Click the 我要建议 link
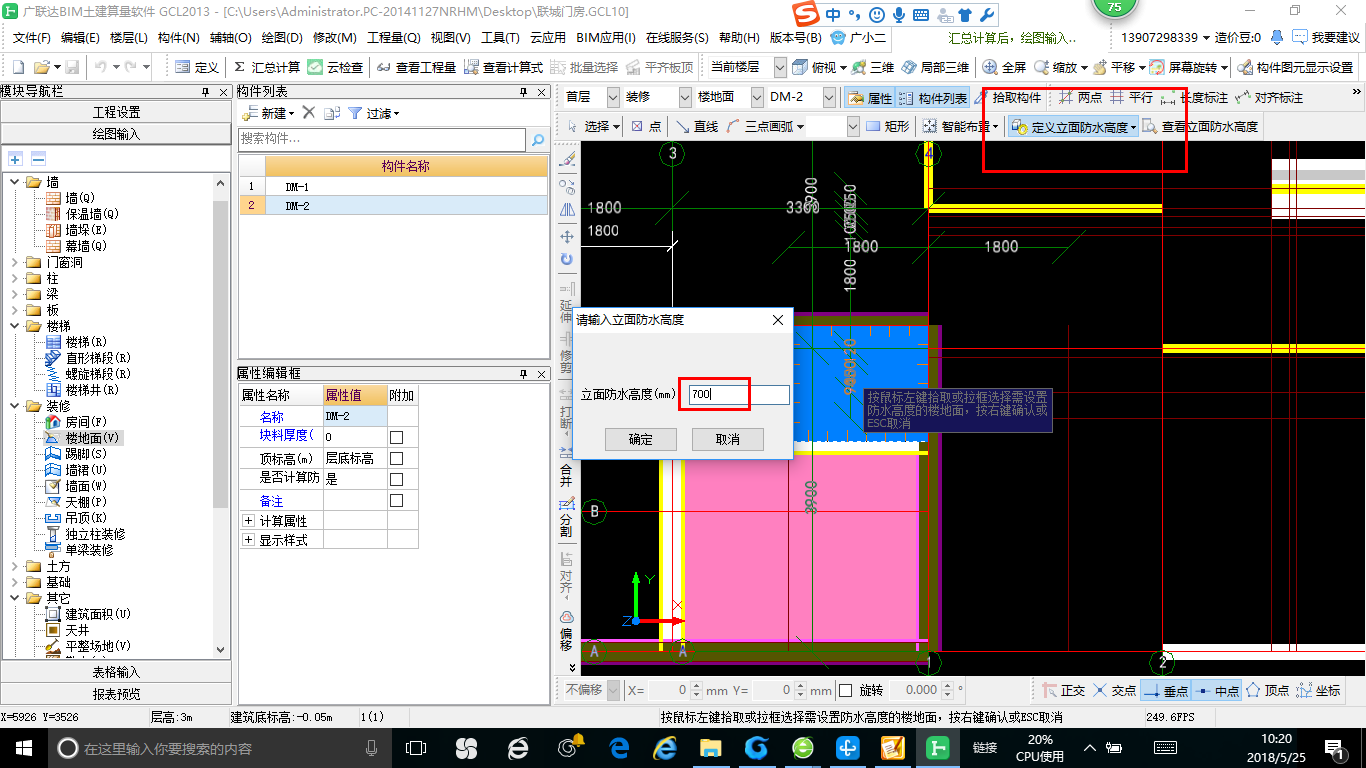 pos(1327,38)
